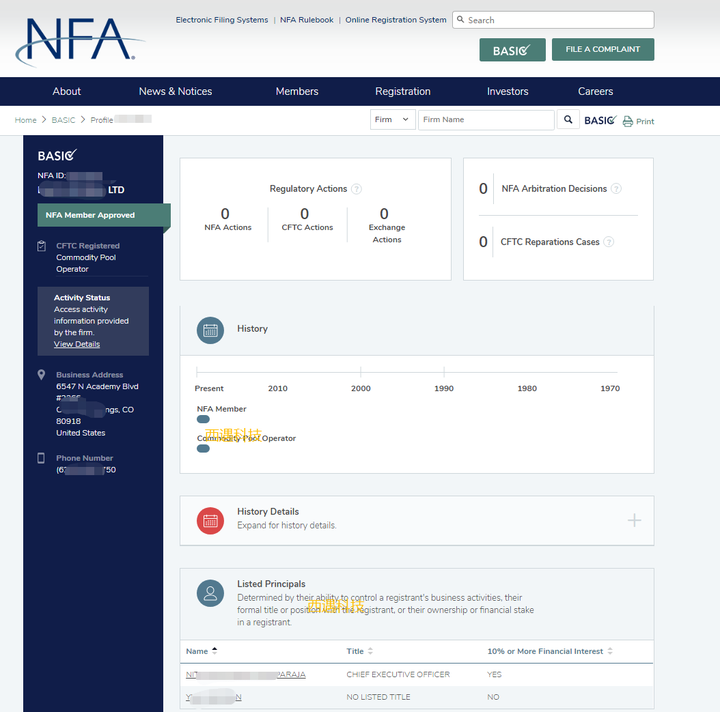Open the View Details activity link
Image resolution: width=720 pixels, height=712 pixels.
pos(77,344)
